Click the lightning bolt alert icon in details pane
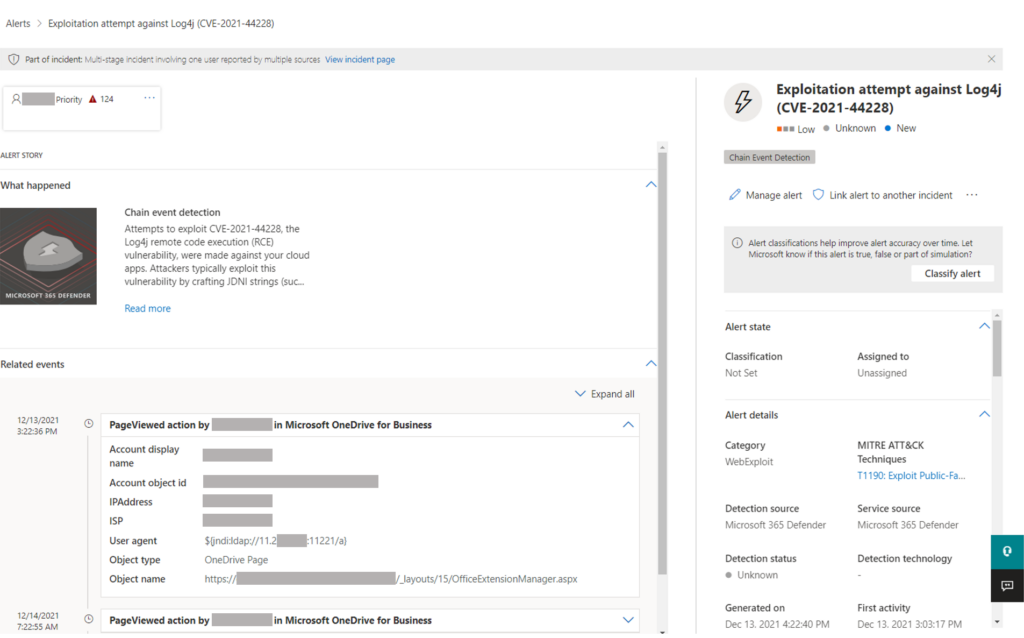Viewport: 1024px width, 638px height. (742, 100)
